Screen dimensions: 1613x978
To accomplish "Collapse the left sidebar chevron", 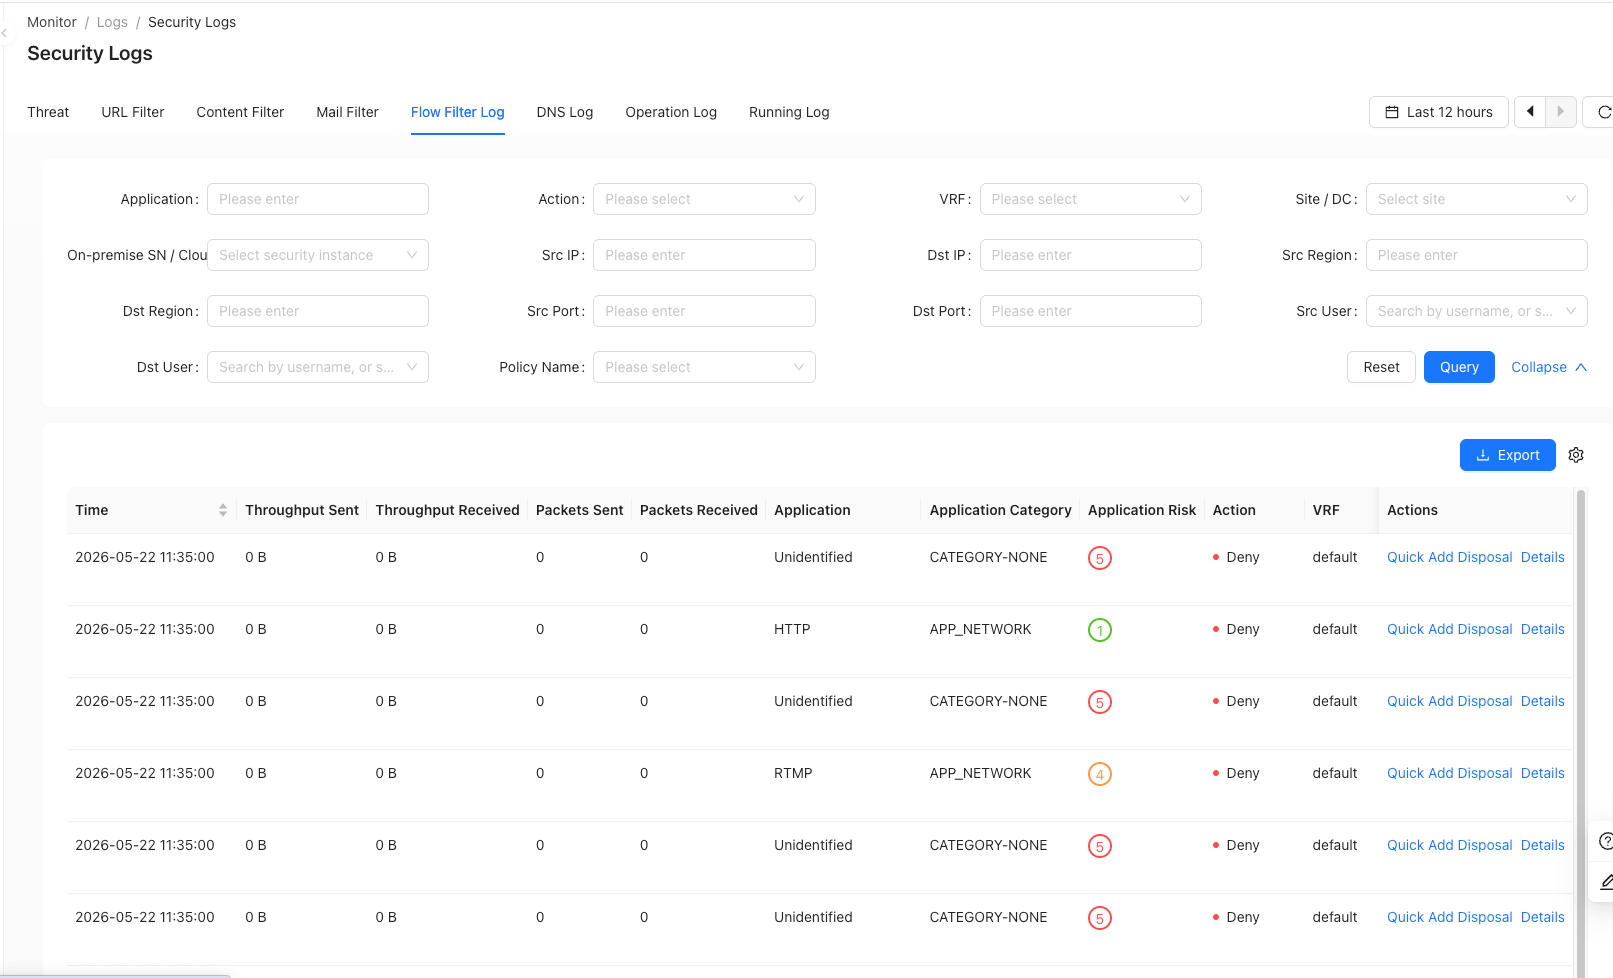I will pos(4,33).
